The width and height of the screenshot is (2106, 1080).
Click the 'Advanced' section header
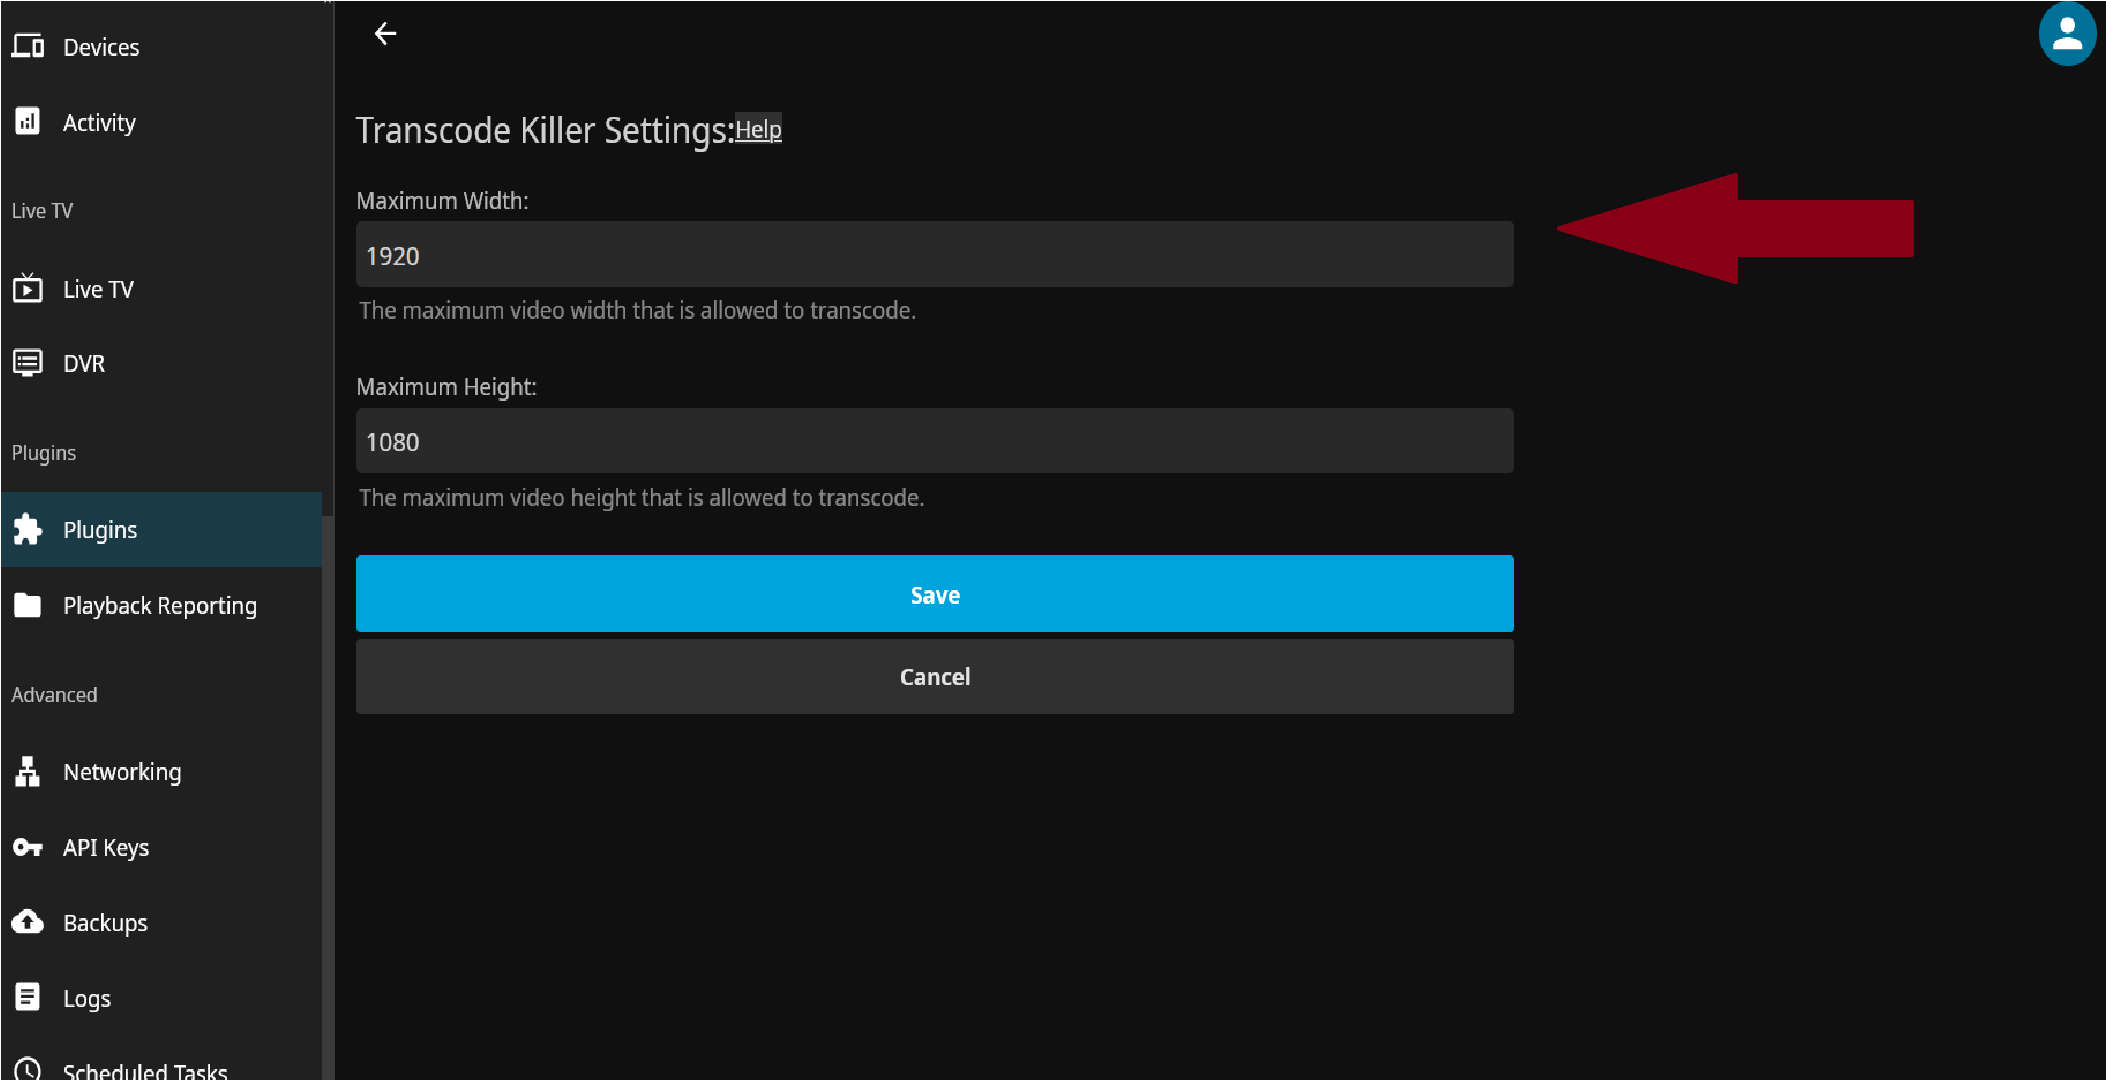pyautogui.click(x=54, y=695)
